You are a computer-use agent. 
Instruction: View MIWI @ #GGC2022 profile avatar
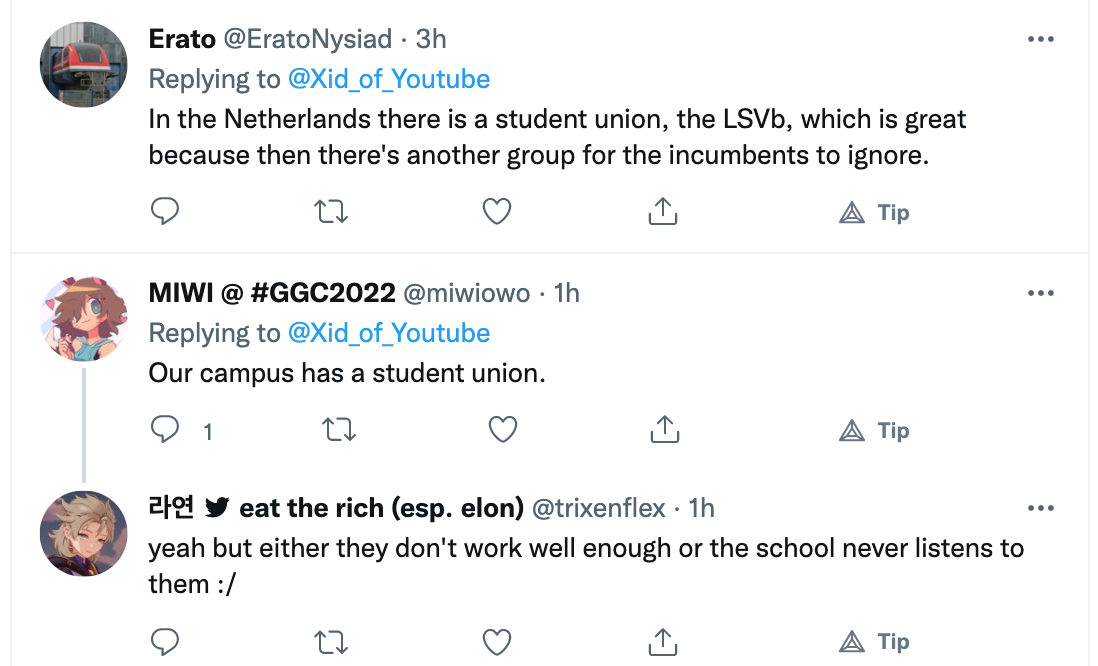point(84,319)
